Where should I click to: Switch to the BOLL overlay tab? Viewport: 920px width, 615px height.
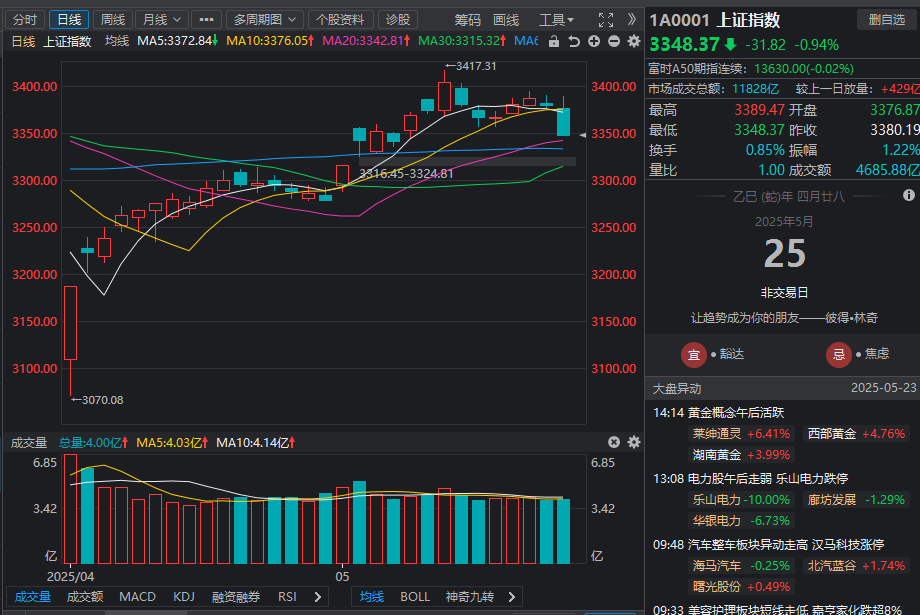[415, 597]
